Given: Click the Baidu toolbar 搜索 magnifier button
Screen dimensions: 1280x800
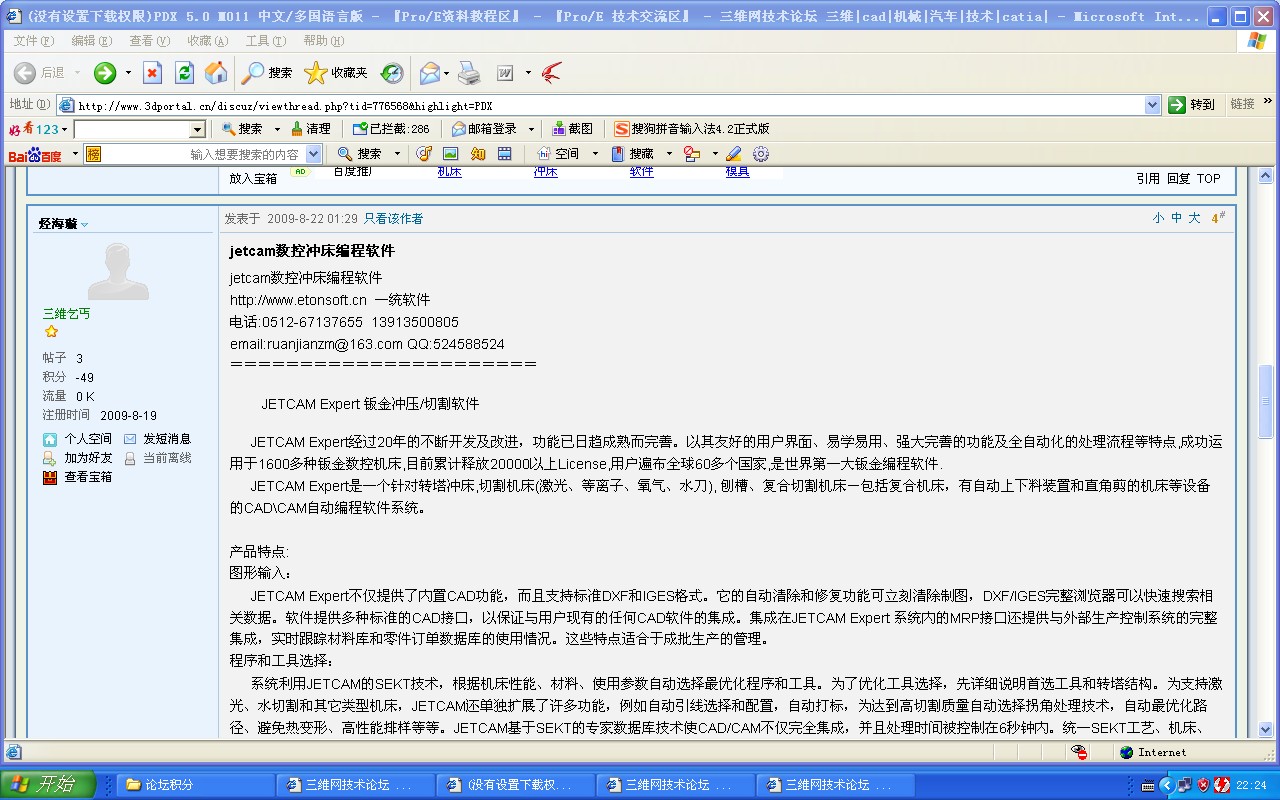Looking at the screenshot, I should click(x=359, y=154).
